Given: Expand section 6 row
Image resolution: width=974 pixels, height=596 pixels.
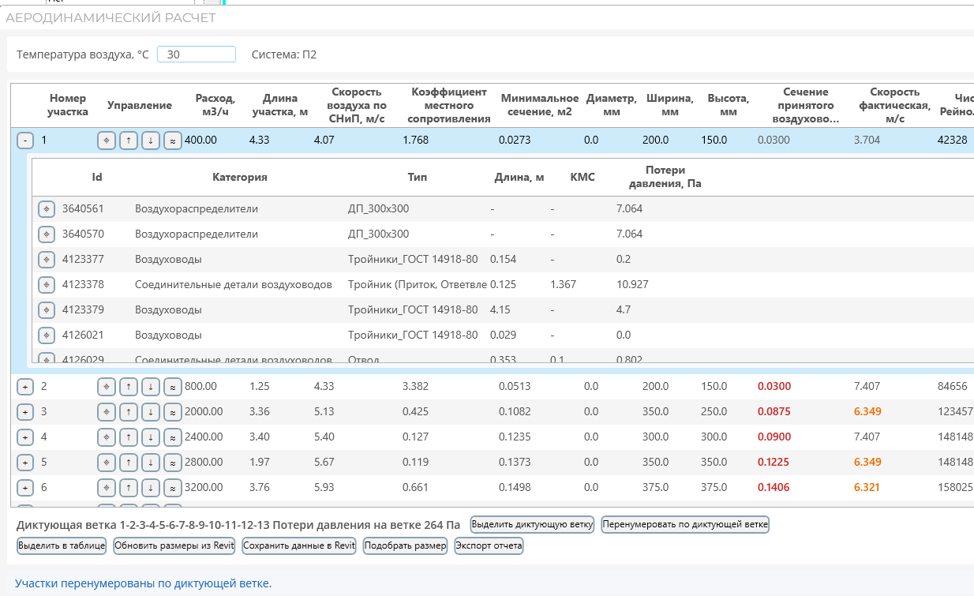Looking at the screenshot, I should pyautogui.click(x=25, y=488).
